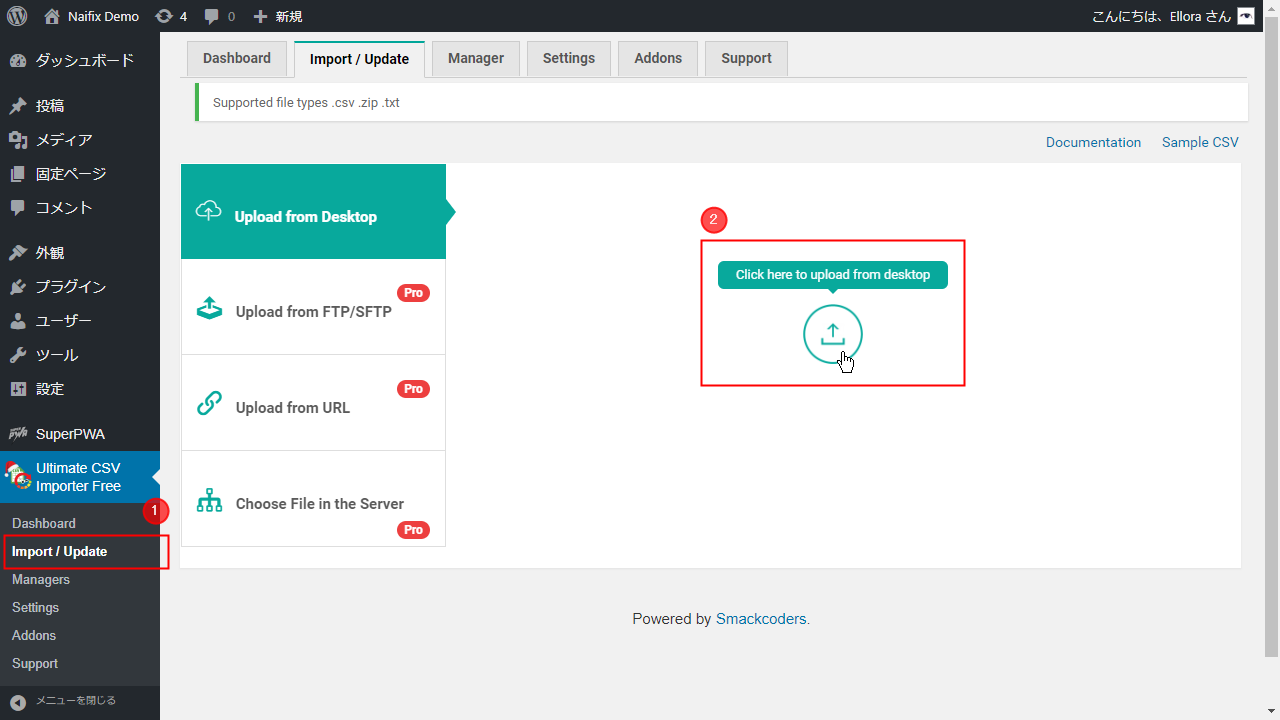Visit the Smackcoders link

761,619
